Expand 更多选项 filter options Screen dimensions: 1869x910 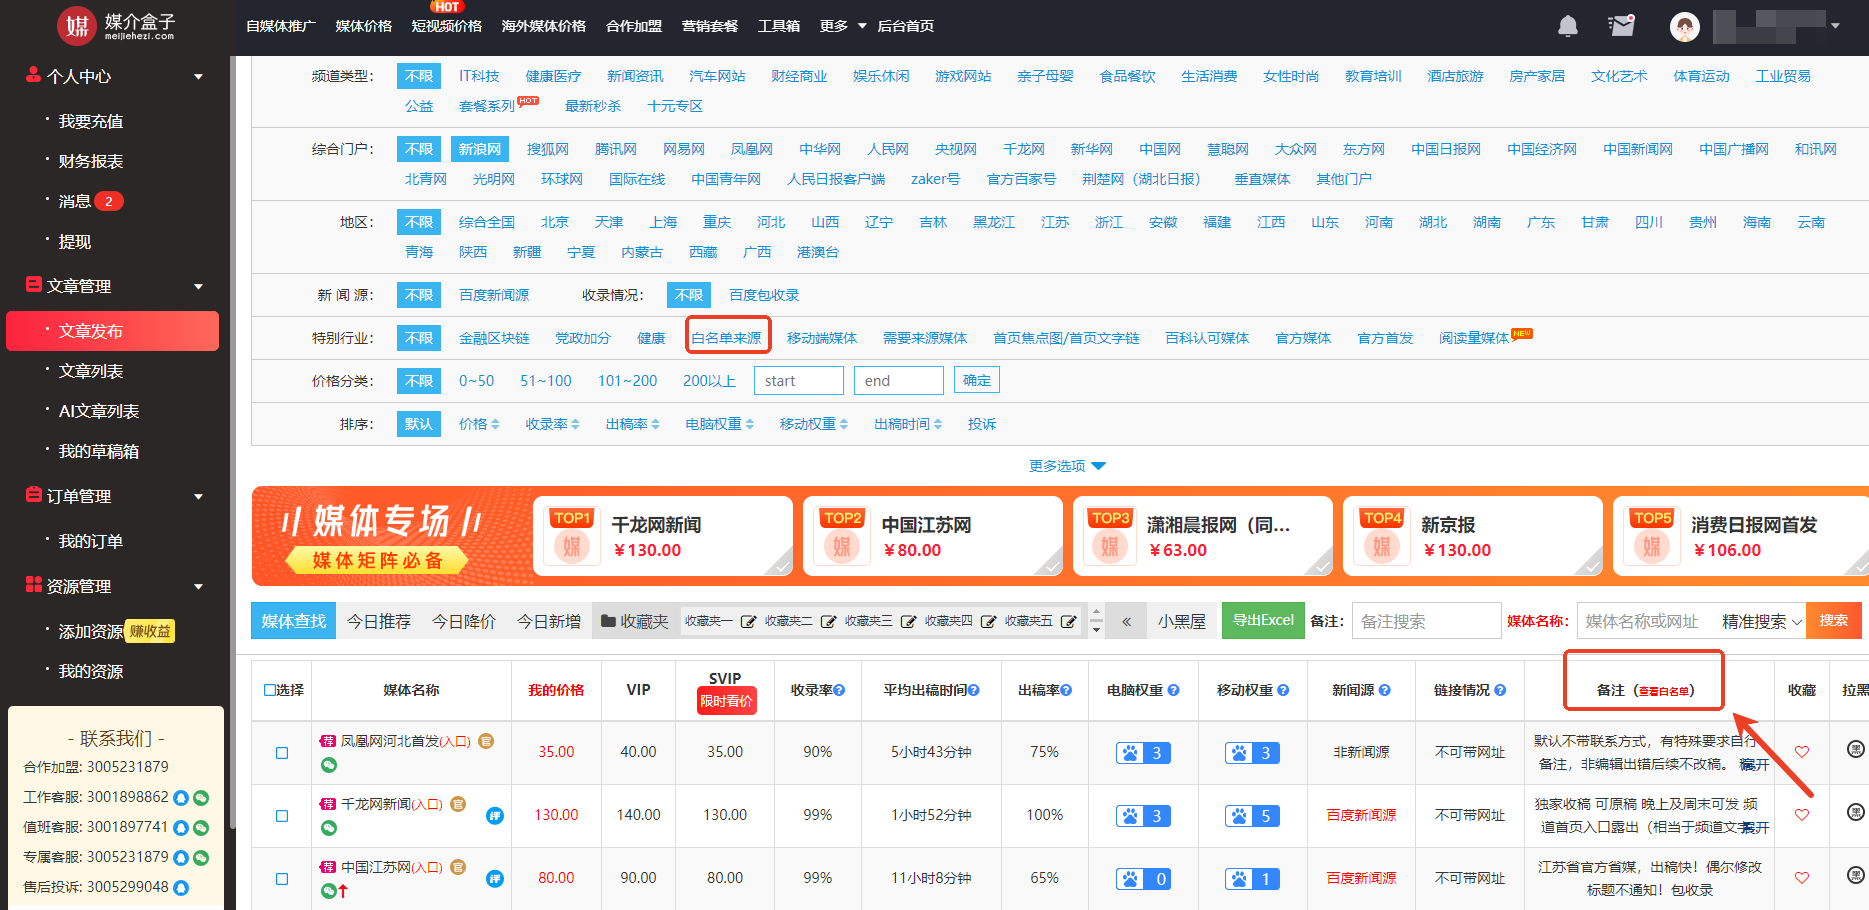pyautogui.click(x=1067, y=466)
